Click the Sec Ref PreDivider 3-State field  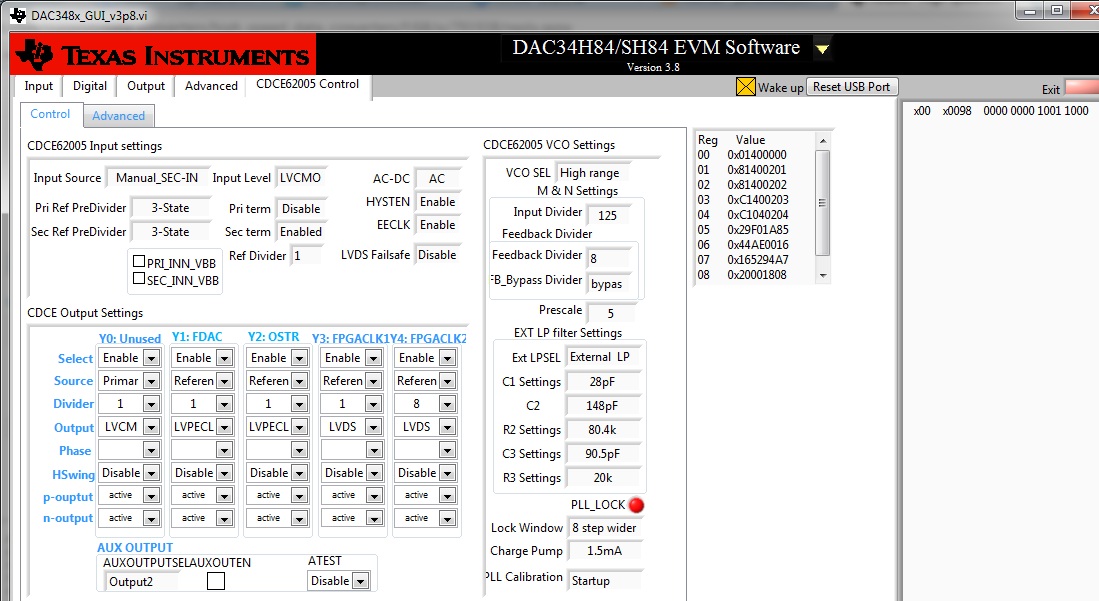171,232
